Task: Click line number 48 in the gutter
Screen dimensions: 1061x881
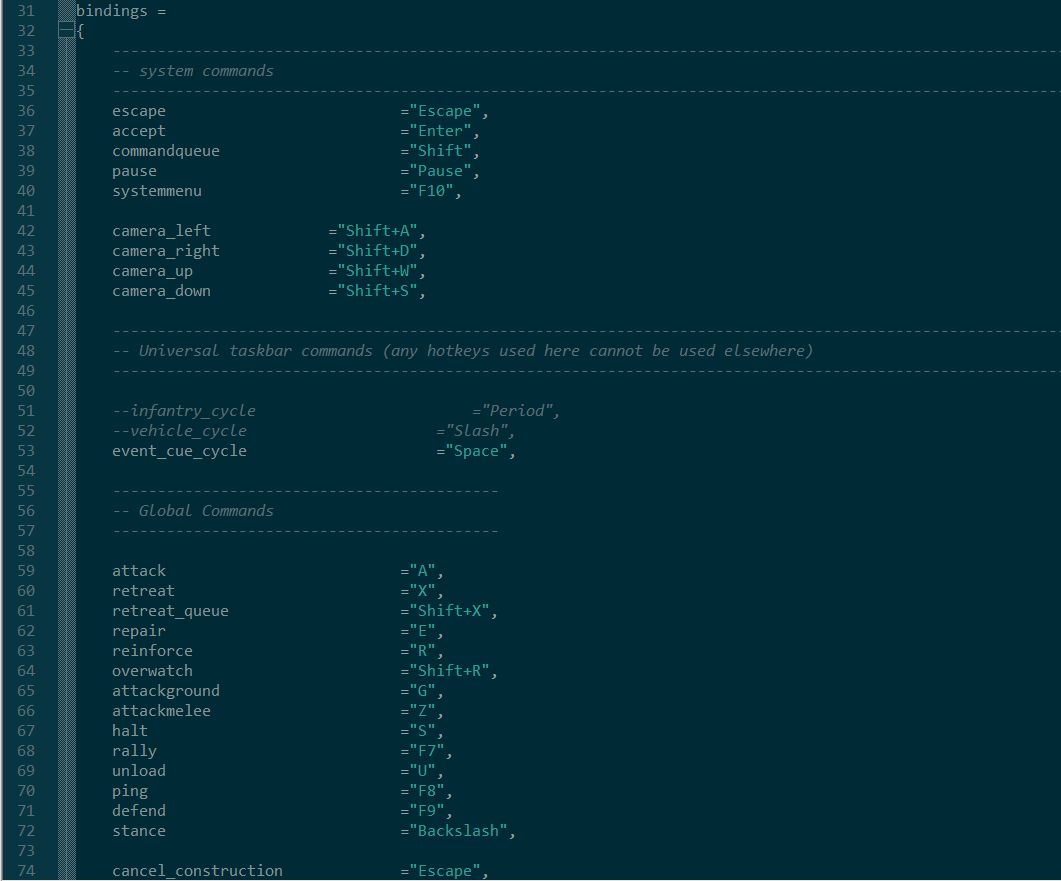Action: [26, 351]
